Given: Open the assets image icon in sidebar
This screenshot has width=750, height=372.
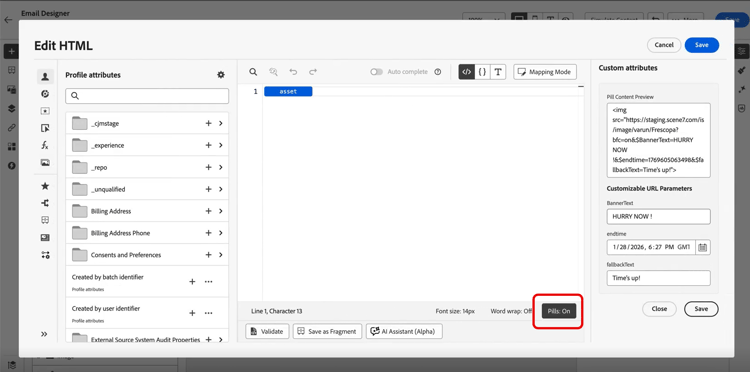Looking at the screenshot, I should pos(45,163).
